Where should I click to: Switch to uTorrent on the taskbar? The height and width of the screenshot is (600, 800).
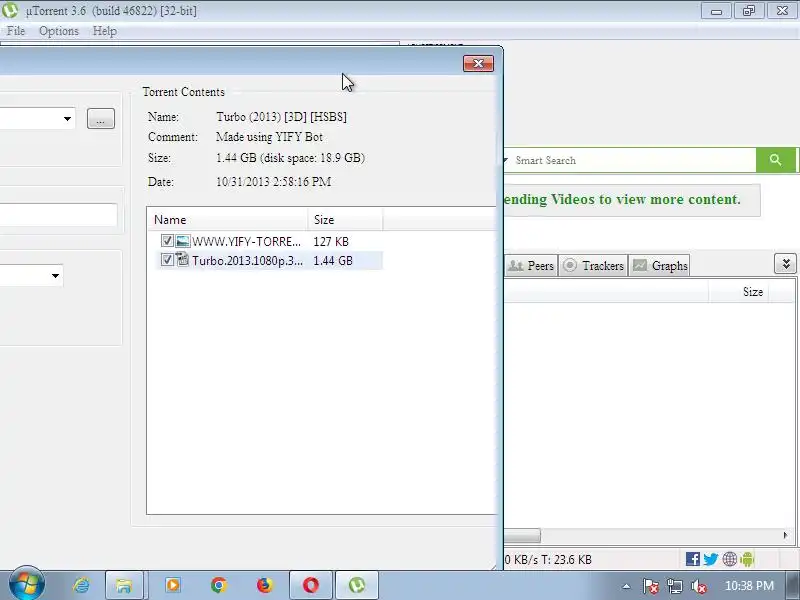click(x=357, y=585)
